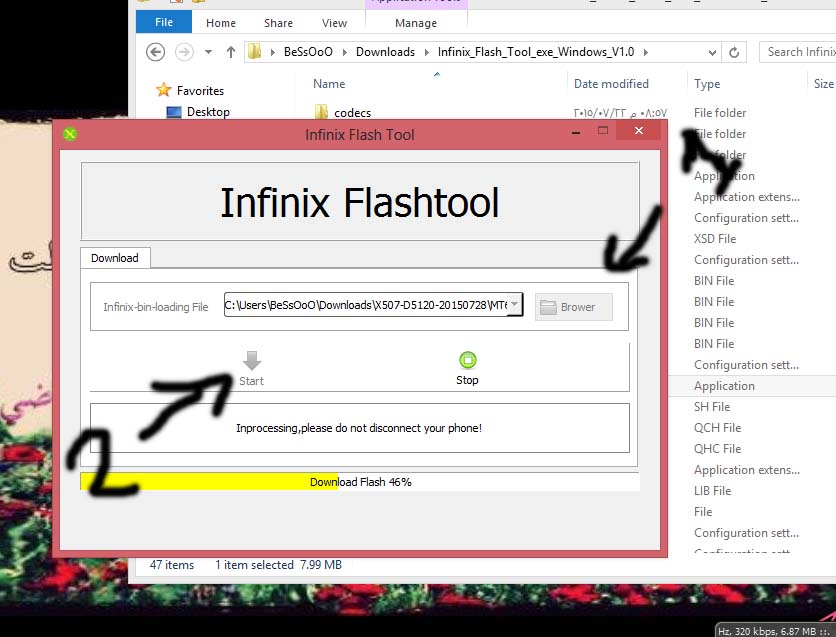Click the SH File type entry

pyautogui.click(x=712, y=407)
